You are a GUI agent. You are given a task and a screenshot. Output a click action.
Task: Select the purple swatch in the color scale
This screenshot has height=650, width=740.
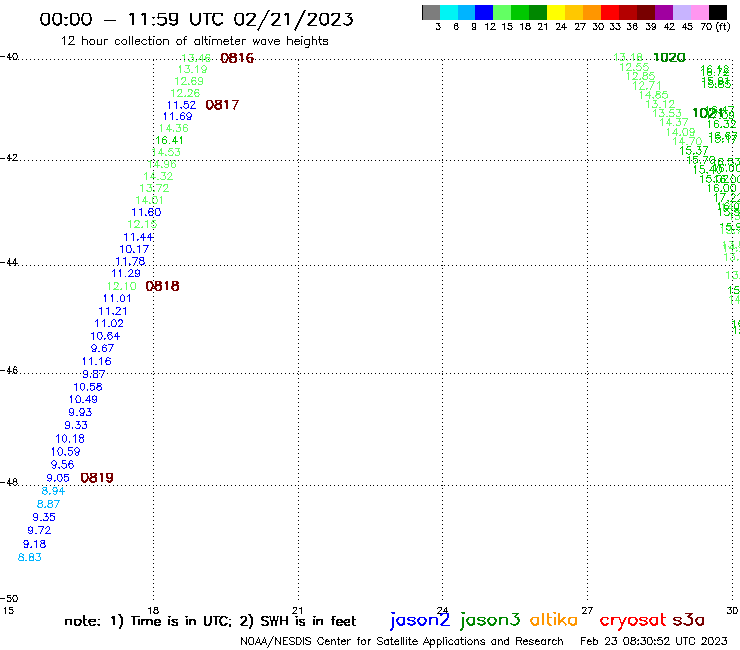click(664, 12)
